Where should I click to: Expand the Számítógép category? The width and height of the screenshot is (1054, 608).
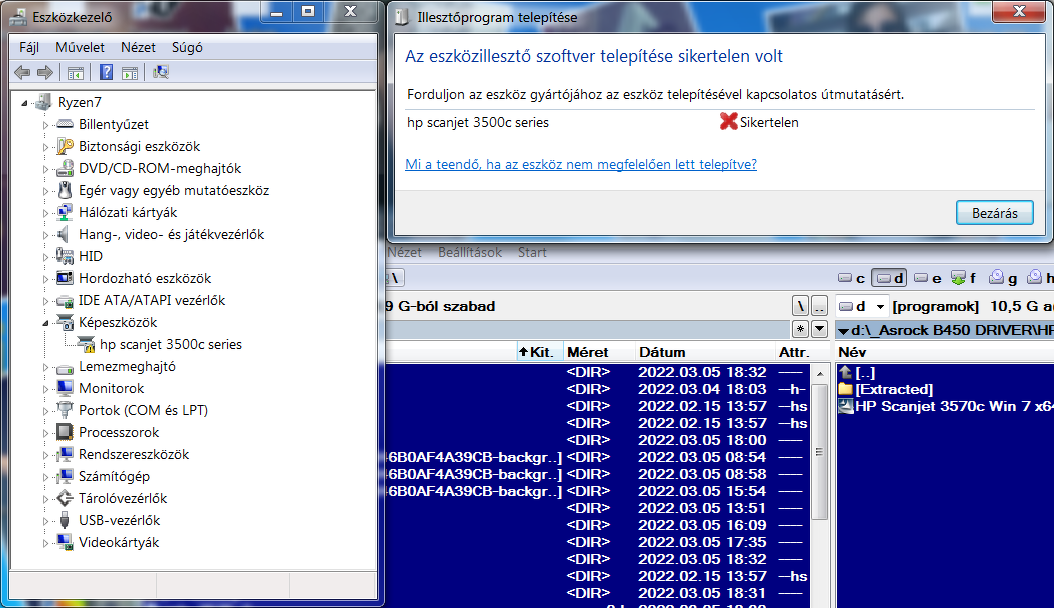click(46, 477)
